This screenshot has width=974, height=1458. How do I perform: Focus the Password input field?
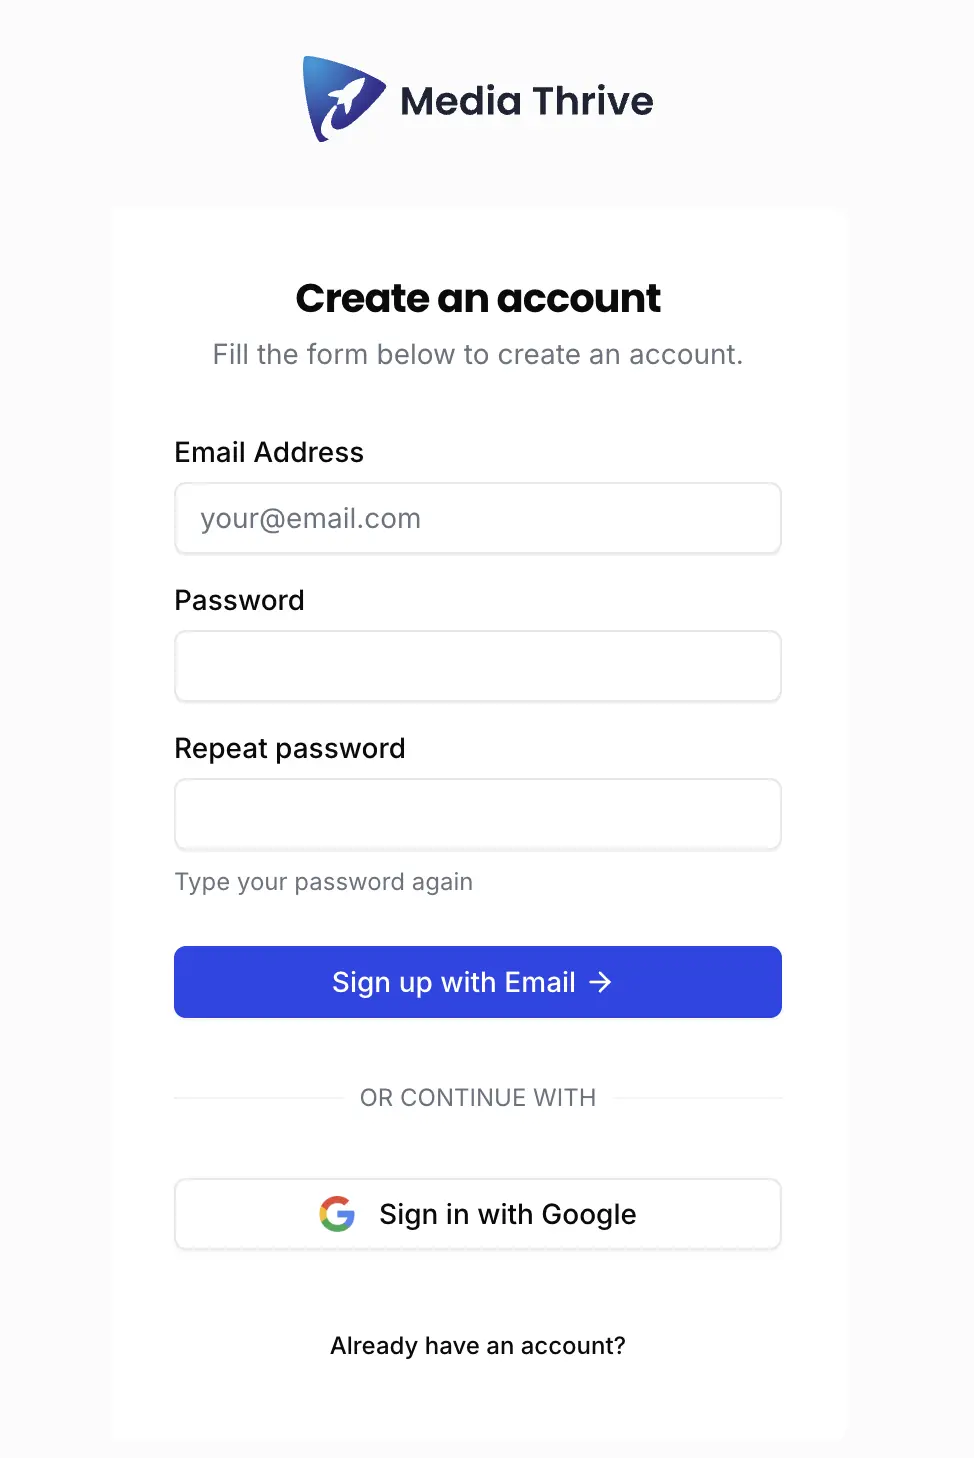click(x=478, y=666)
